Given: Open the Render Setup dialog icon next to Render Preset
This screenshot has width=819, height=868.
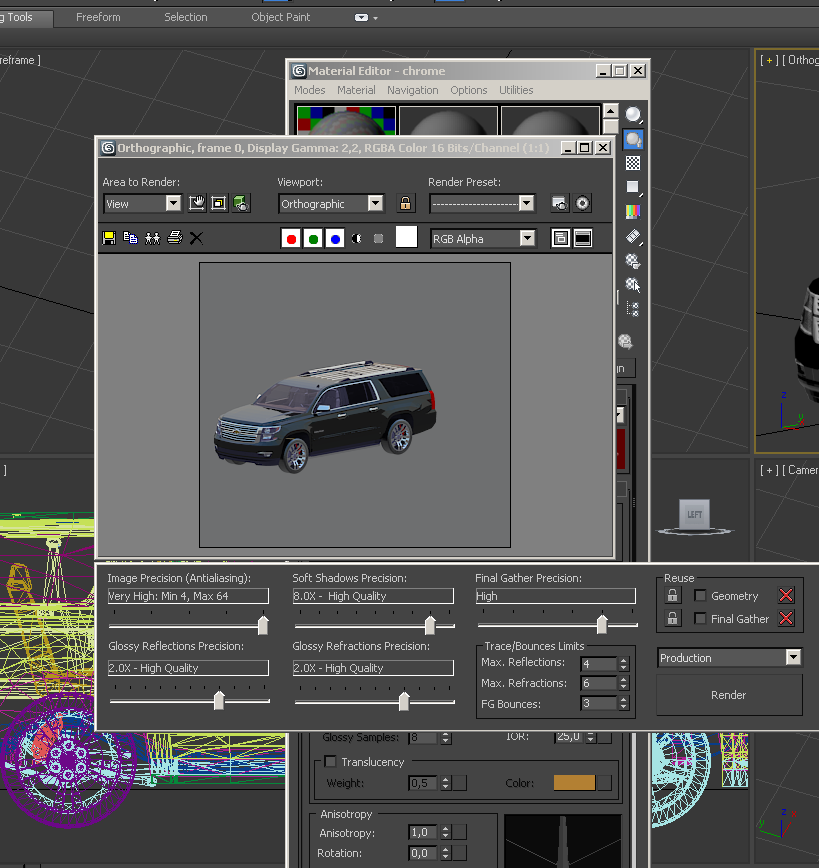Looking at the screenshot, I should click(x=560, y=203).
